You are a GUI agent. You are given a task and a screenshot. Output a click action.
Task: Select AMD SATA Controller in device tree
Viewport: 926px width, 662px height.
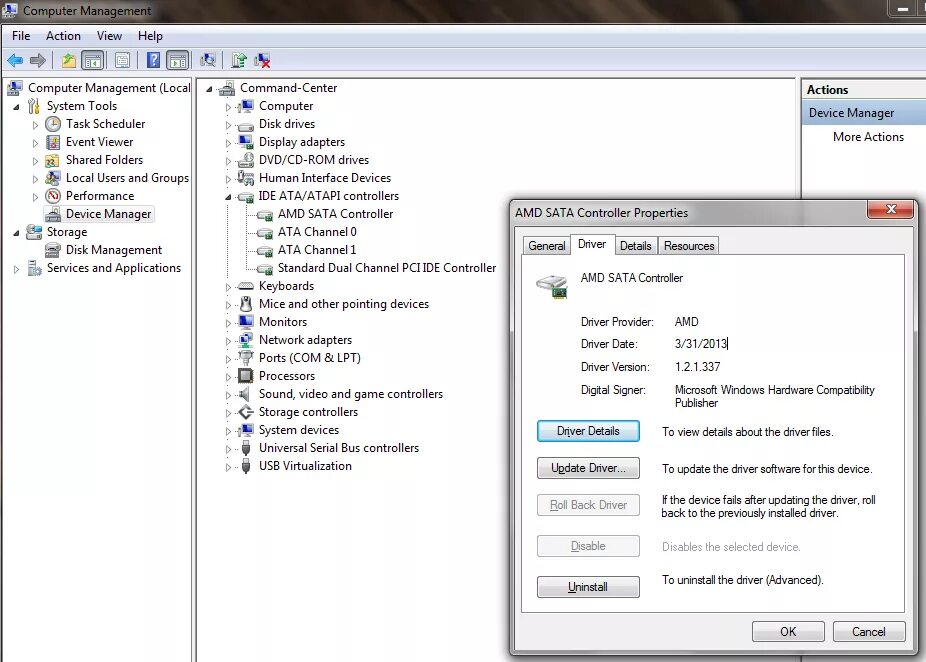335,214
